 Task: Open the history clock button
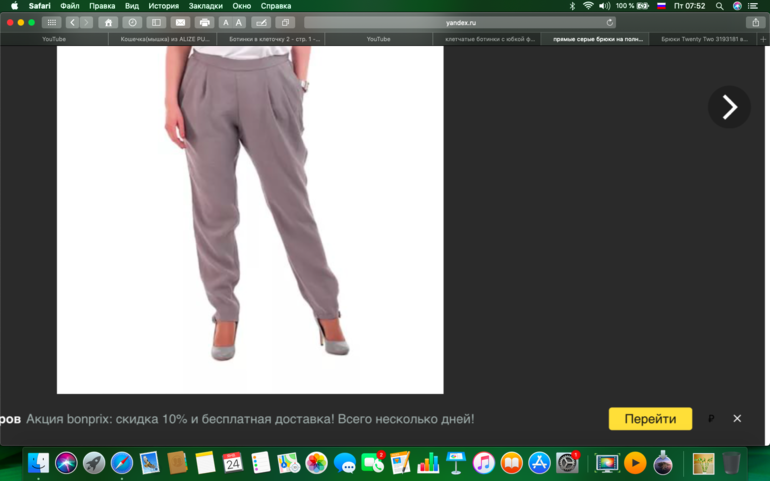click(x=132, y=22)
